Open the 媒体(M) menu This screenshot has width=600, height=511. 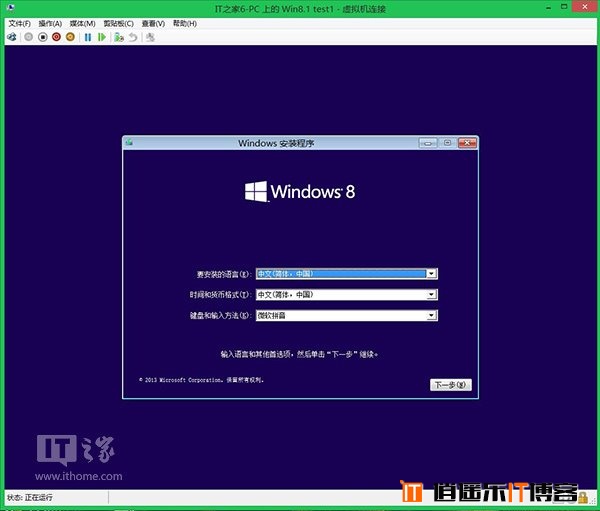(x=82, y=24)
